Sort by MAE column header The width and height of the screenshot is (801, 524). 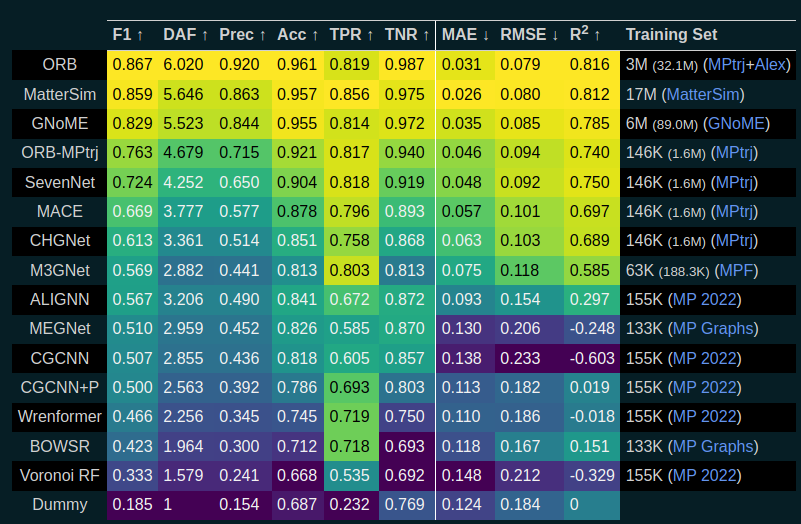pos(465,35)
